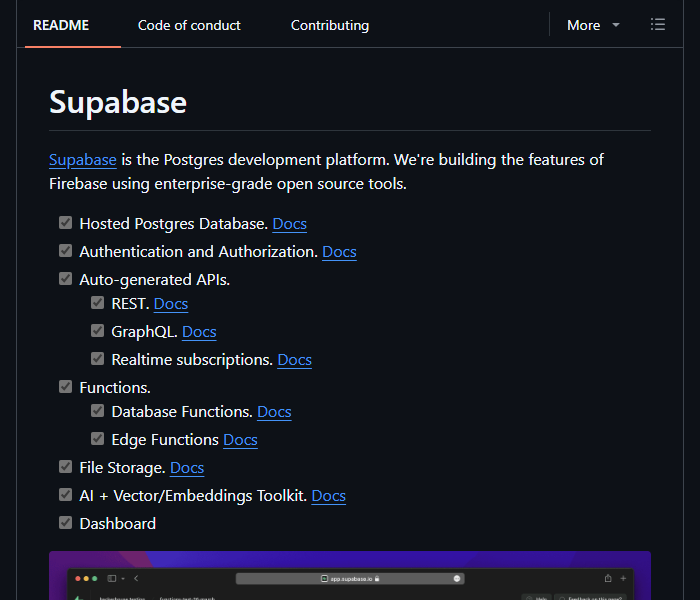Toggle the Auto-generated APIs checkbox
The image size is (700, 600).
(x=66, y=279)
